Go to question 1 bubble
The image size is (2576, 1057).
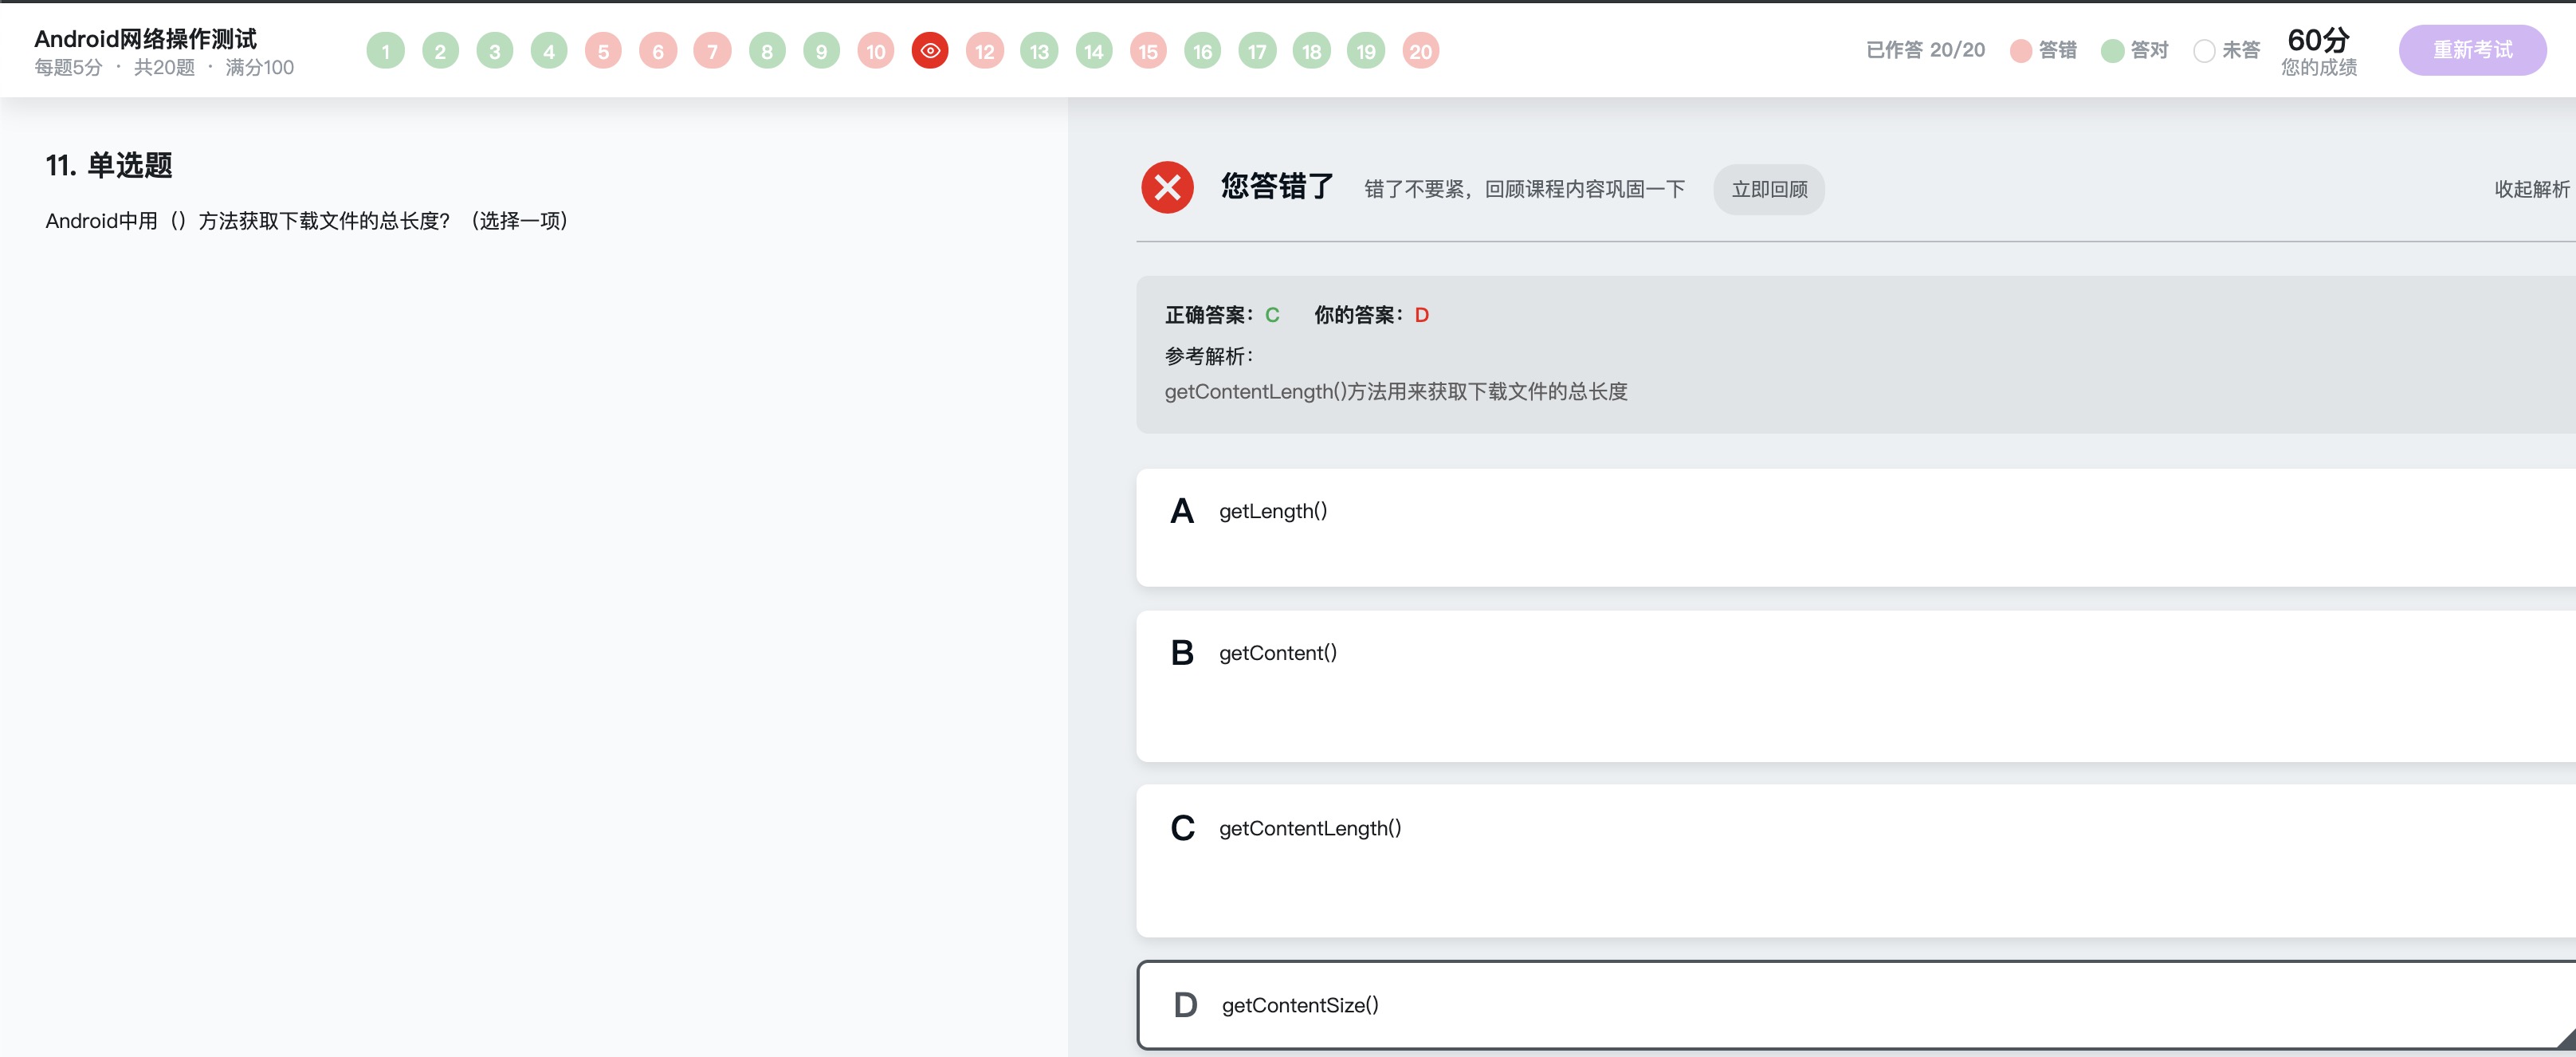tap(385, 51)
